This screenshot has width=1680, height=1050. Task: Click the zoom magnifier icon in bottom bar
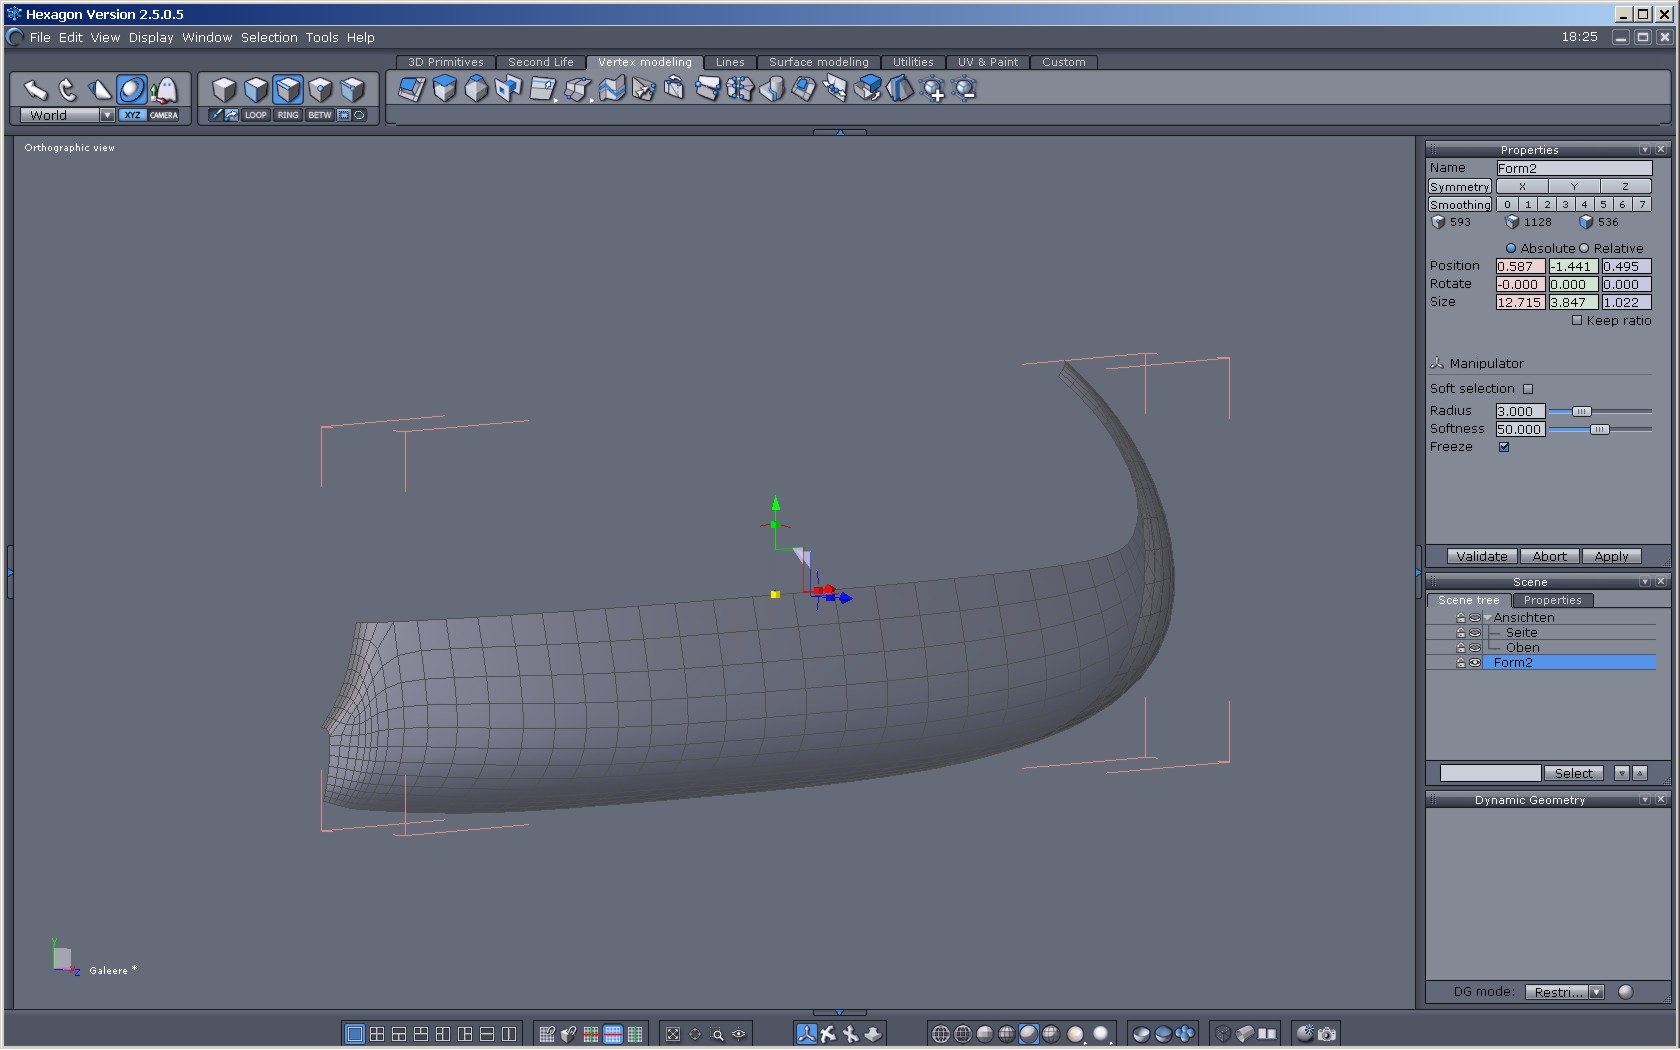717,1034
